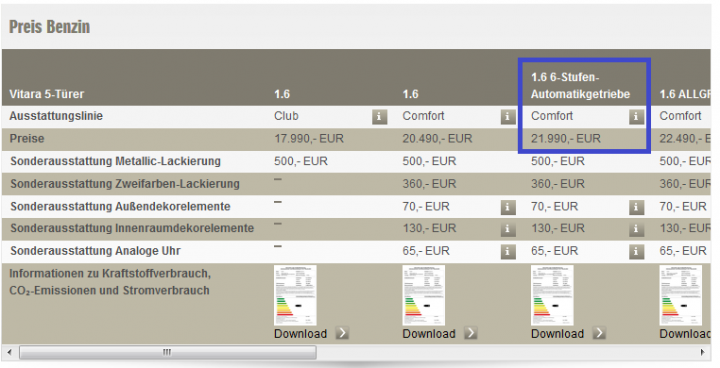Show Innenraumdekorelemente info in 1.6 Comfort column
Image resolution: width=720 pixels, height=368 pixels.
click(x=508, y=229)
